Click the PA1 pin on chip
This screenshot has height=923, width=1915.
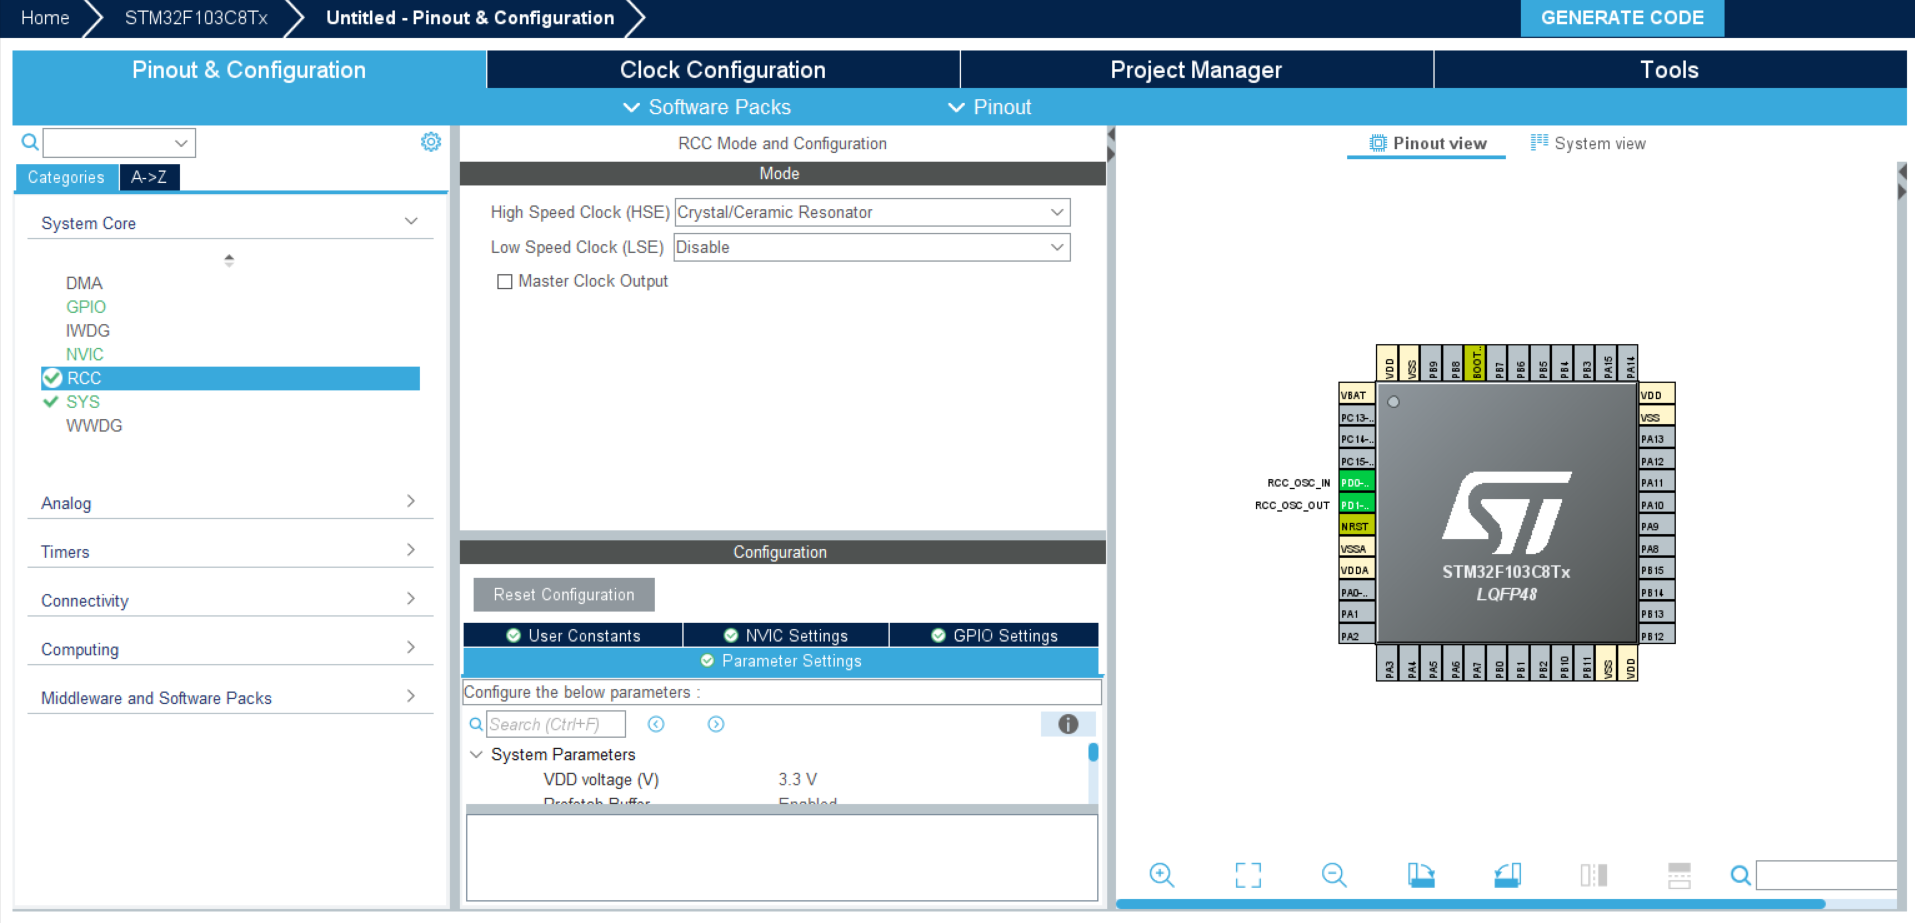(1356, 614)
